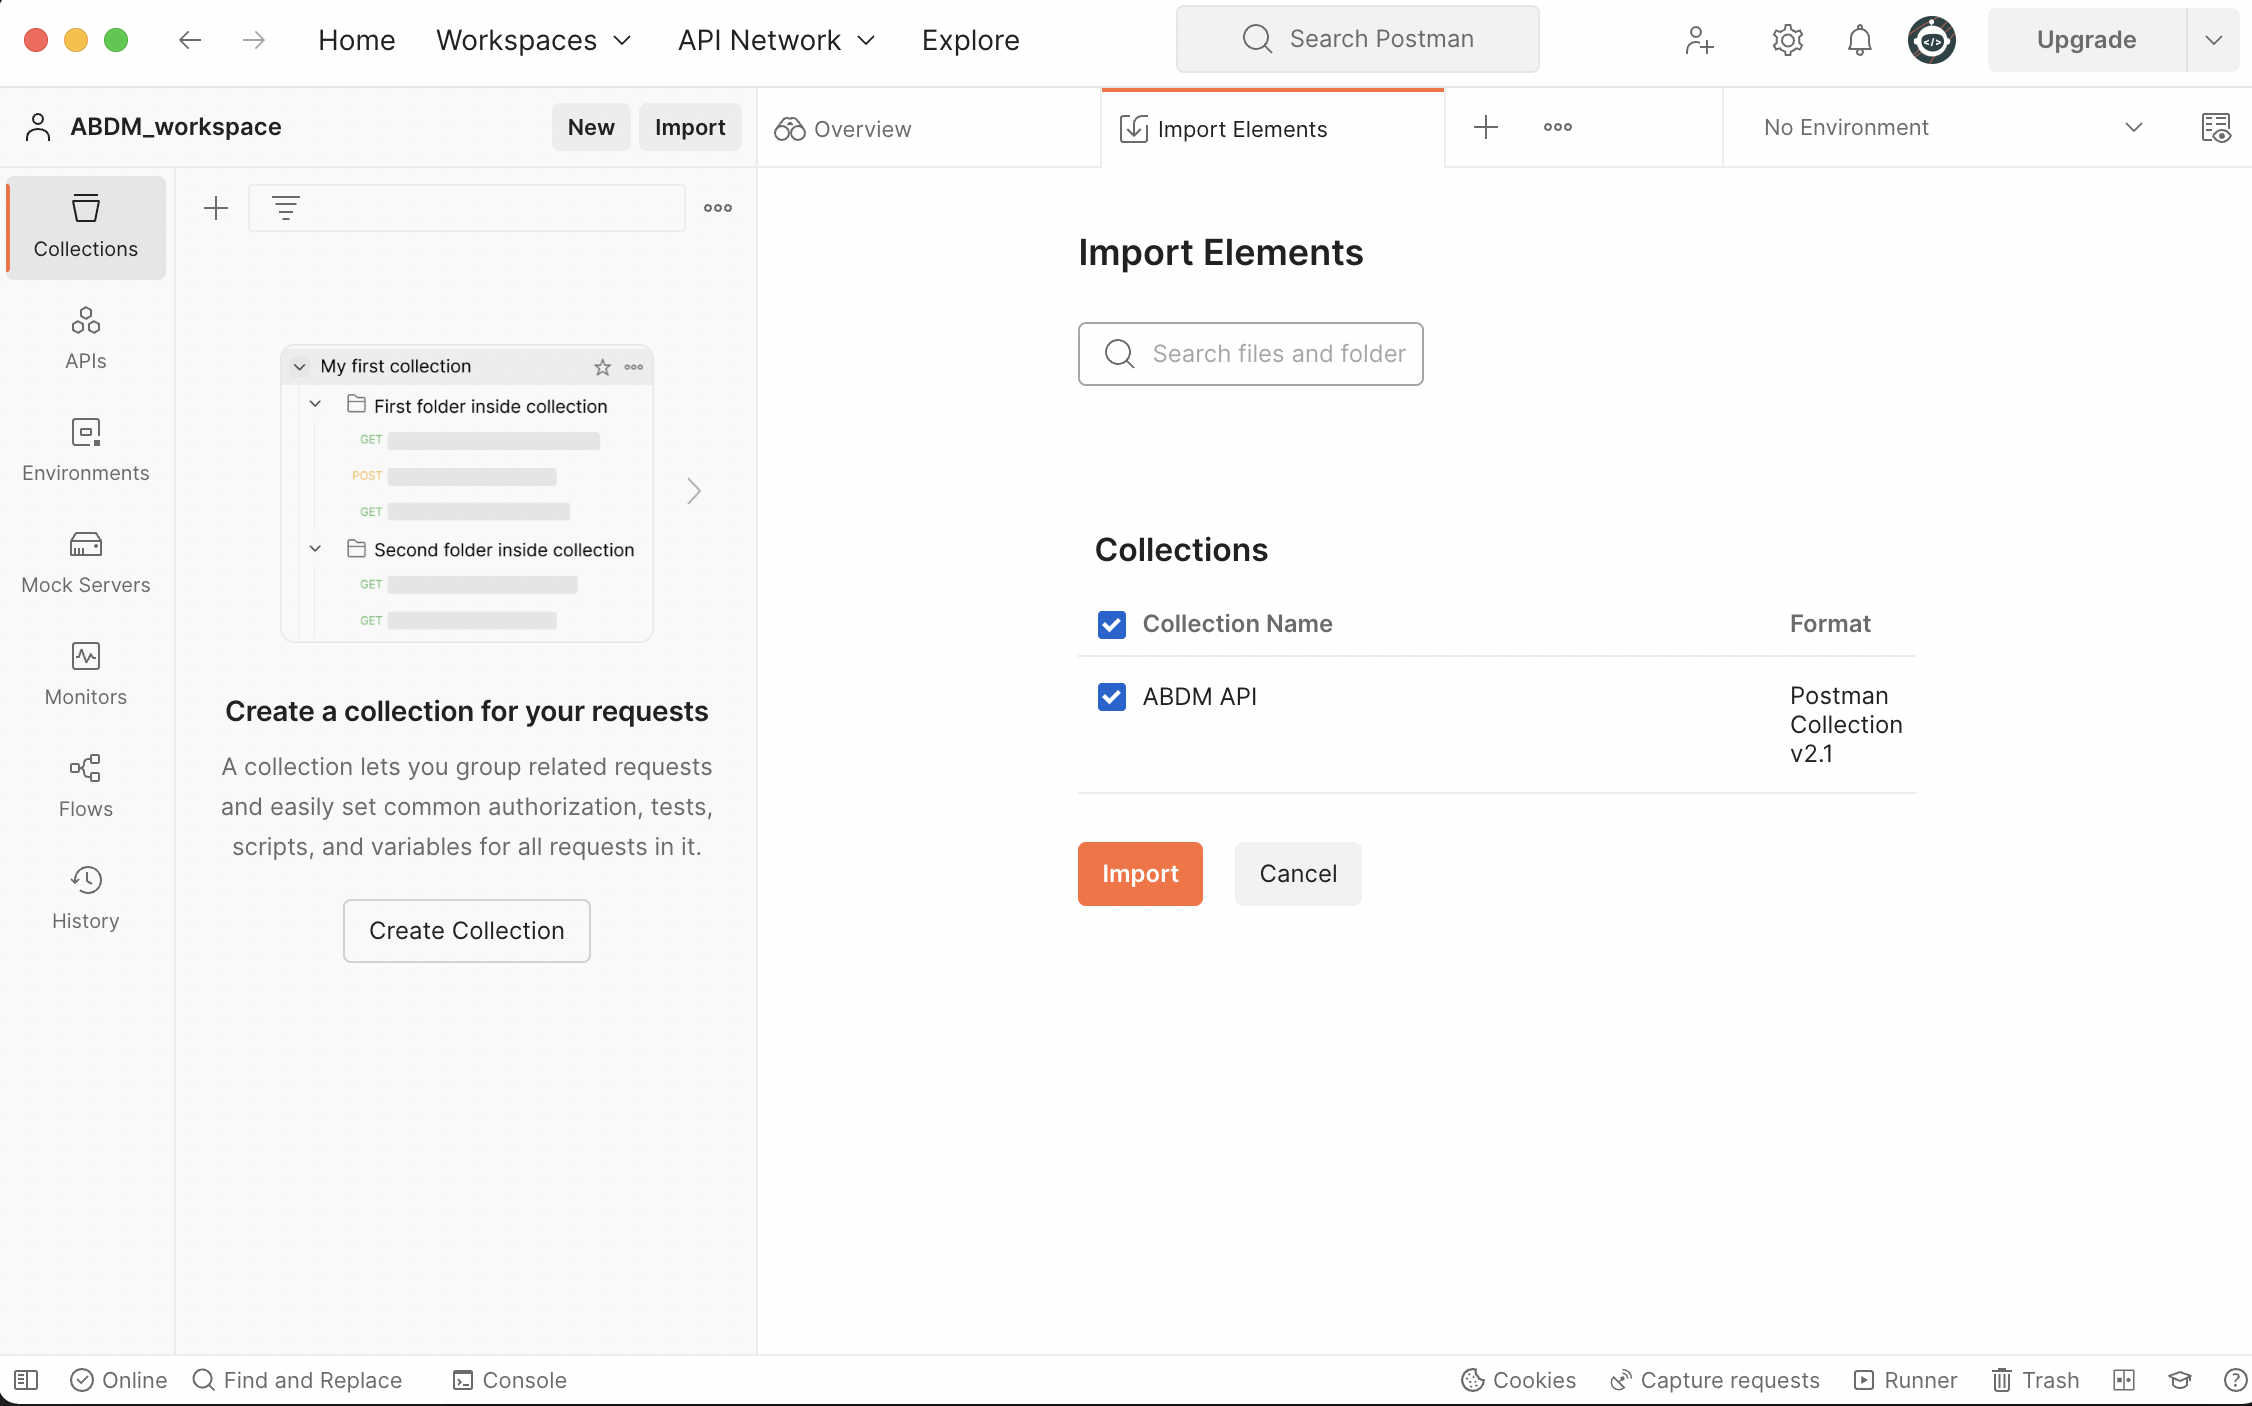Toggle the sidebar from the status bar
The height and width of the screenshot is (1406, 2252).
point(26,1380)
